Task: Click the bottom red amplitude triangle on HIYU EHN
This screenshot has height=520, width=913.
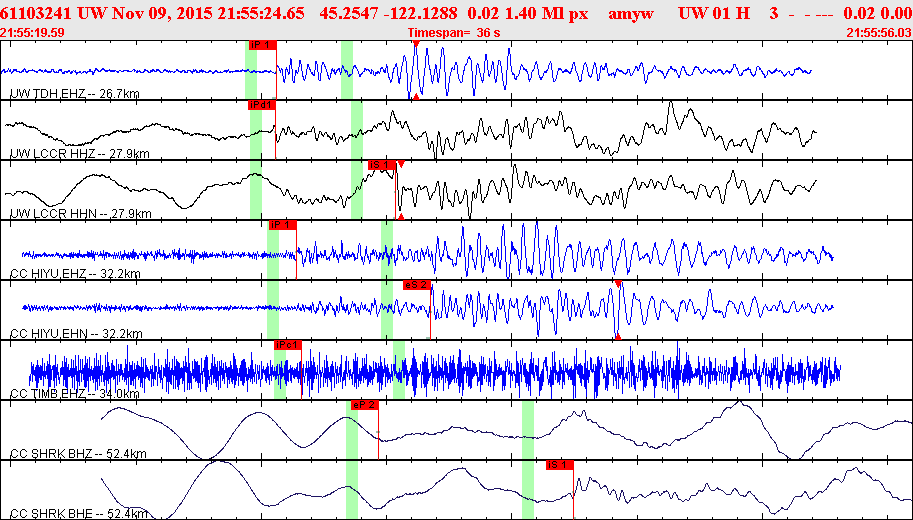Action: pos(618,337)
